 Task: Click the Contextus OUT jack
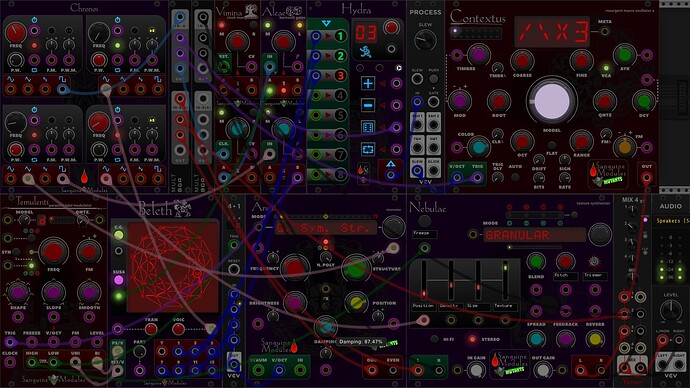(646, 178)
